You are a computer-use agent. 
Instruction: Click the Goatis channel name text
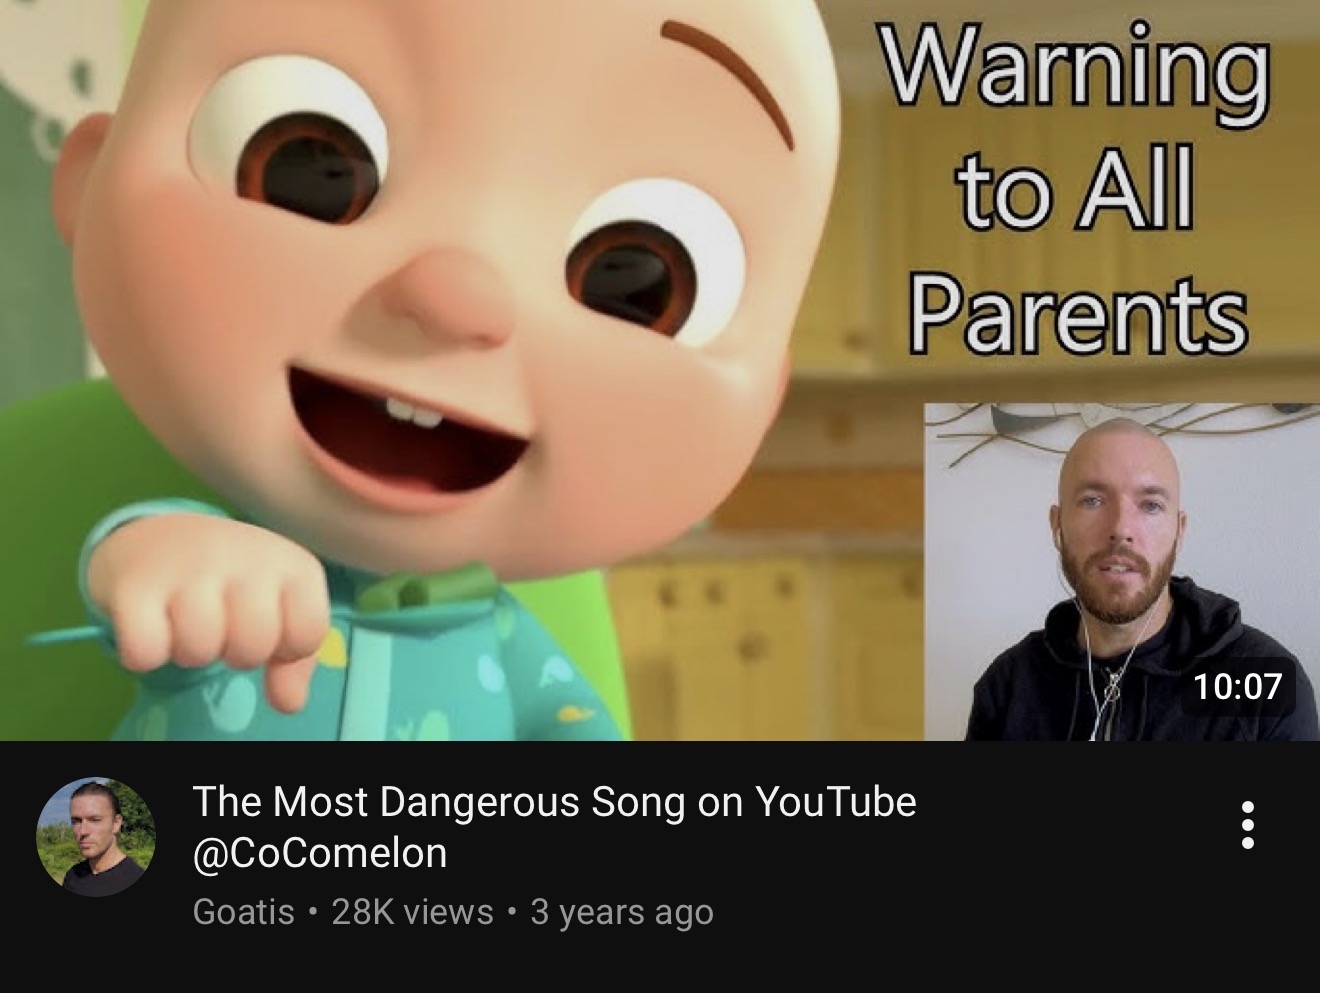tap(243, 912)
